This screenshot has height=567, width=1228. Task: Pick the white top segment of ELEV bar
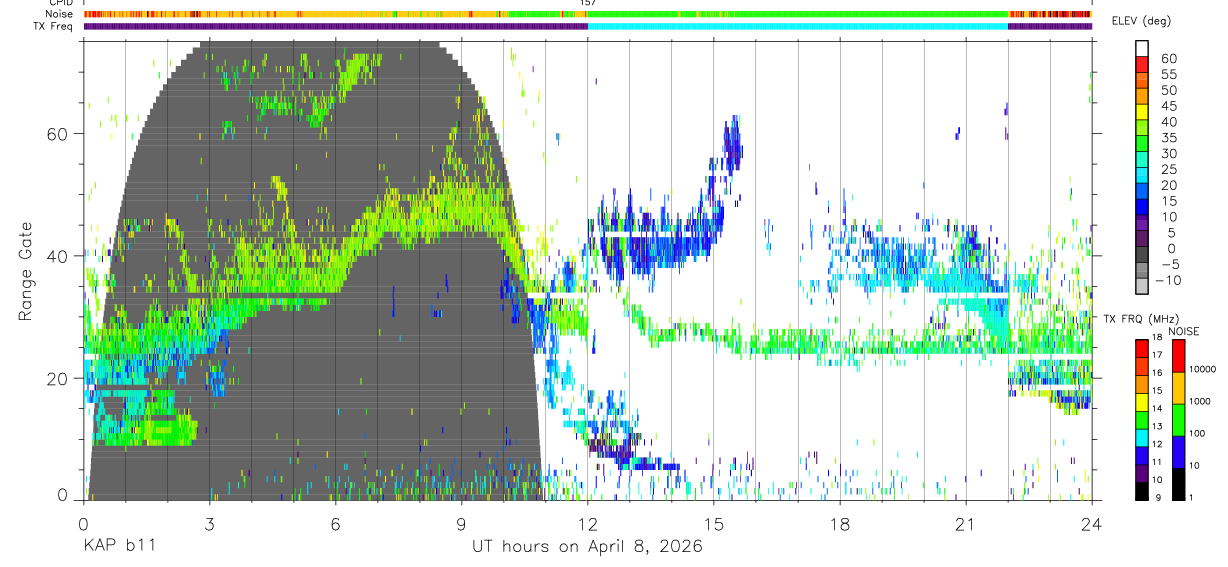(x=1143, y=48)
